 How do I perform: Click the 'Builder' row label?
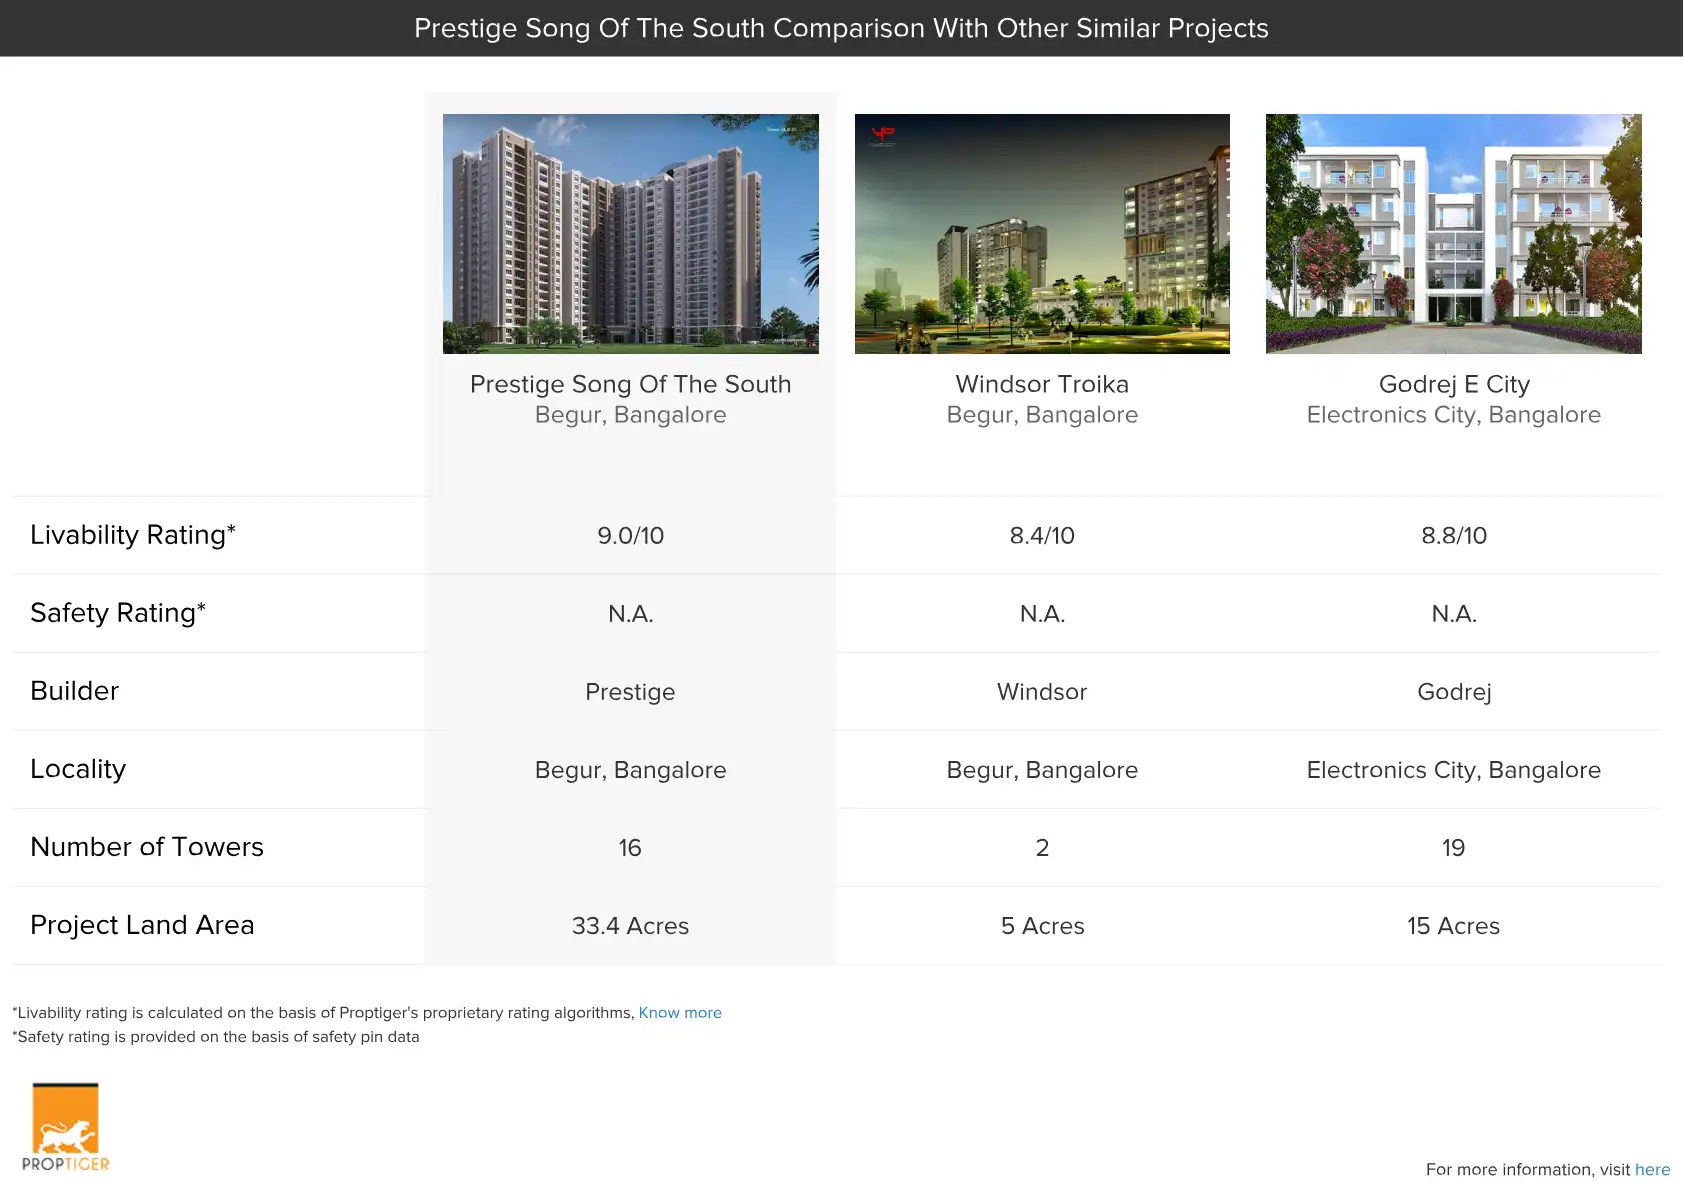(74, 691)
